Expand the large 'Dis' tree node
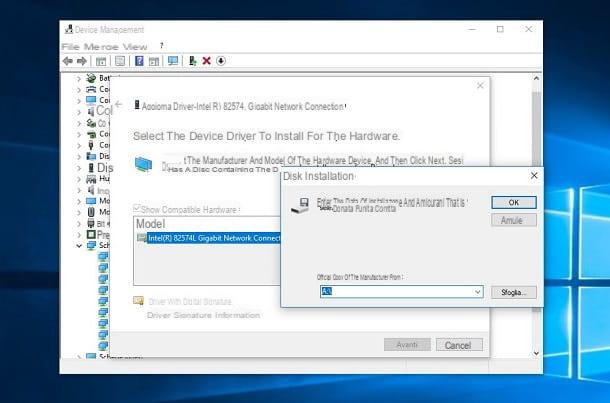 point(79,168)
